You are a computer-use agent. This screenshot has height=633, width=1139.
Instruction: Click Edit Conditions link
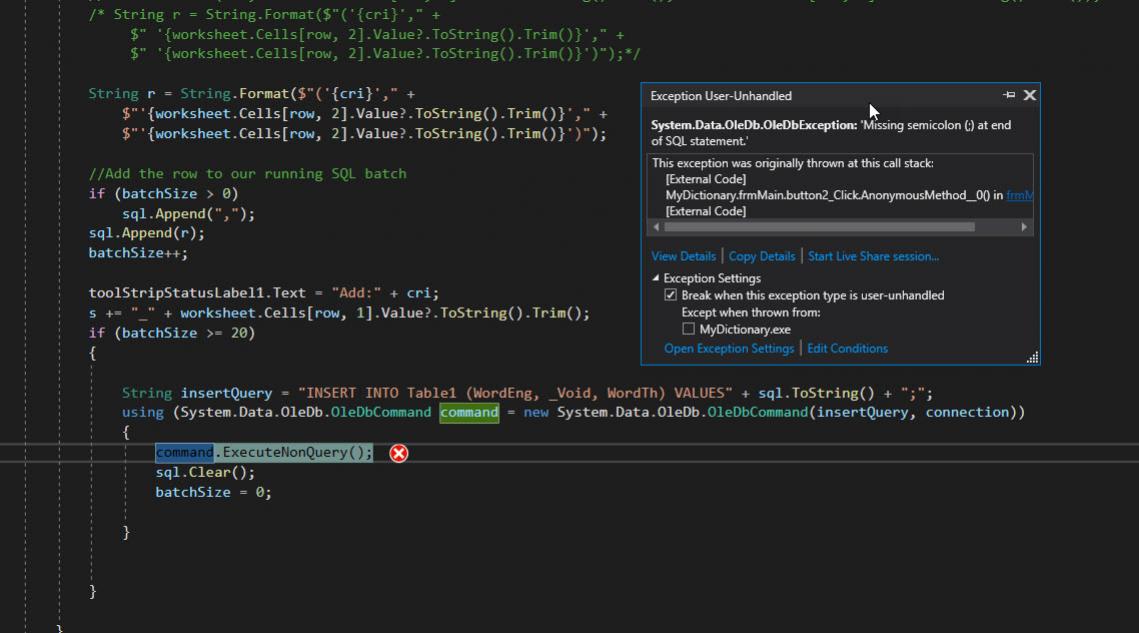click(x=847, y=349)
